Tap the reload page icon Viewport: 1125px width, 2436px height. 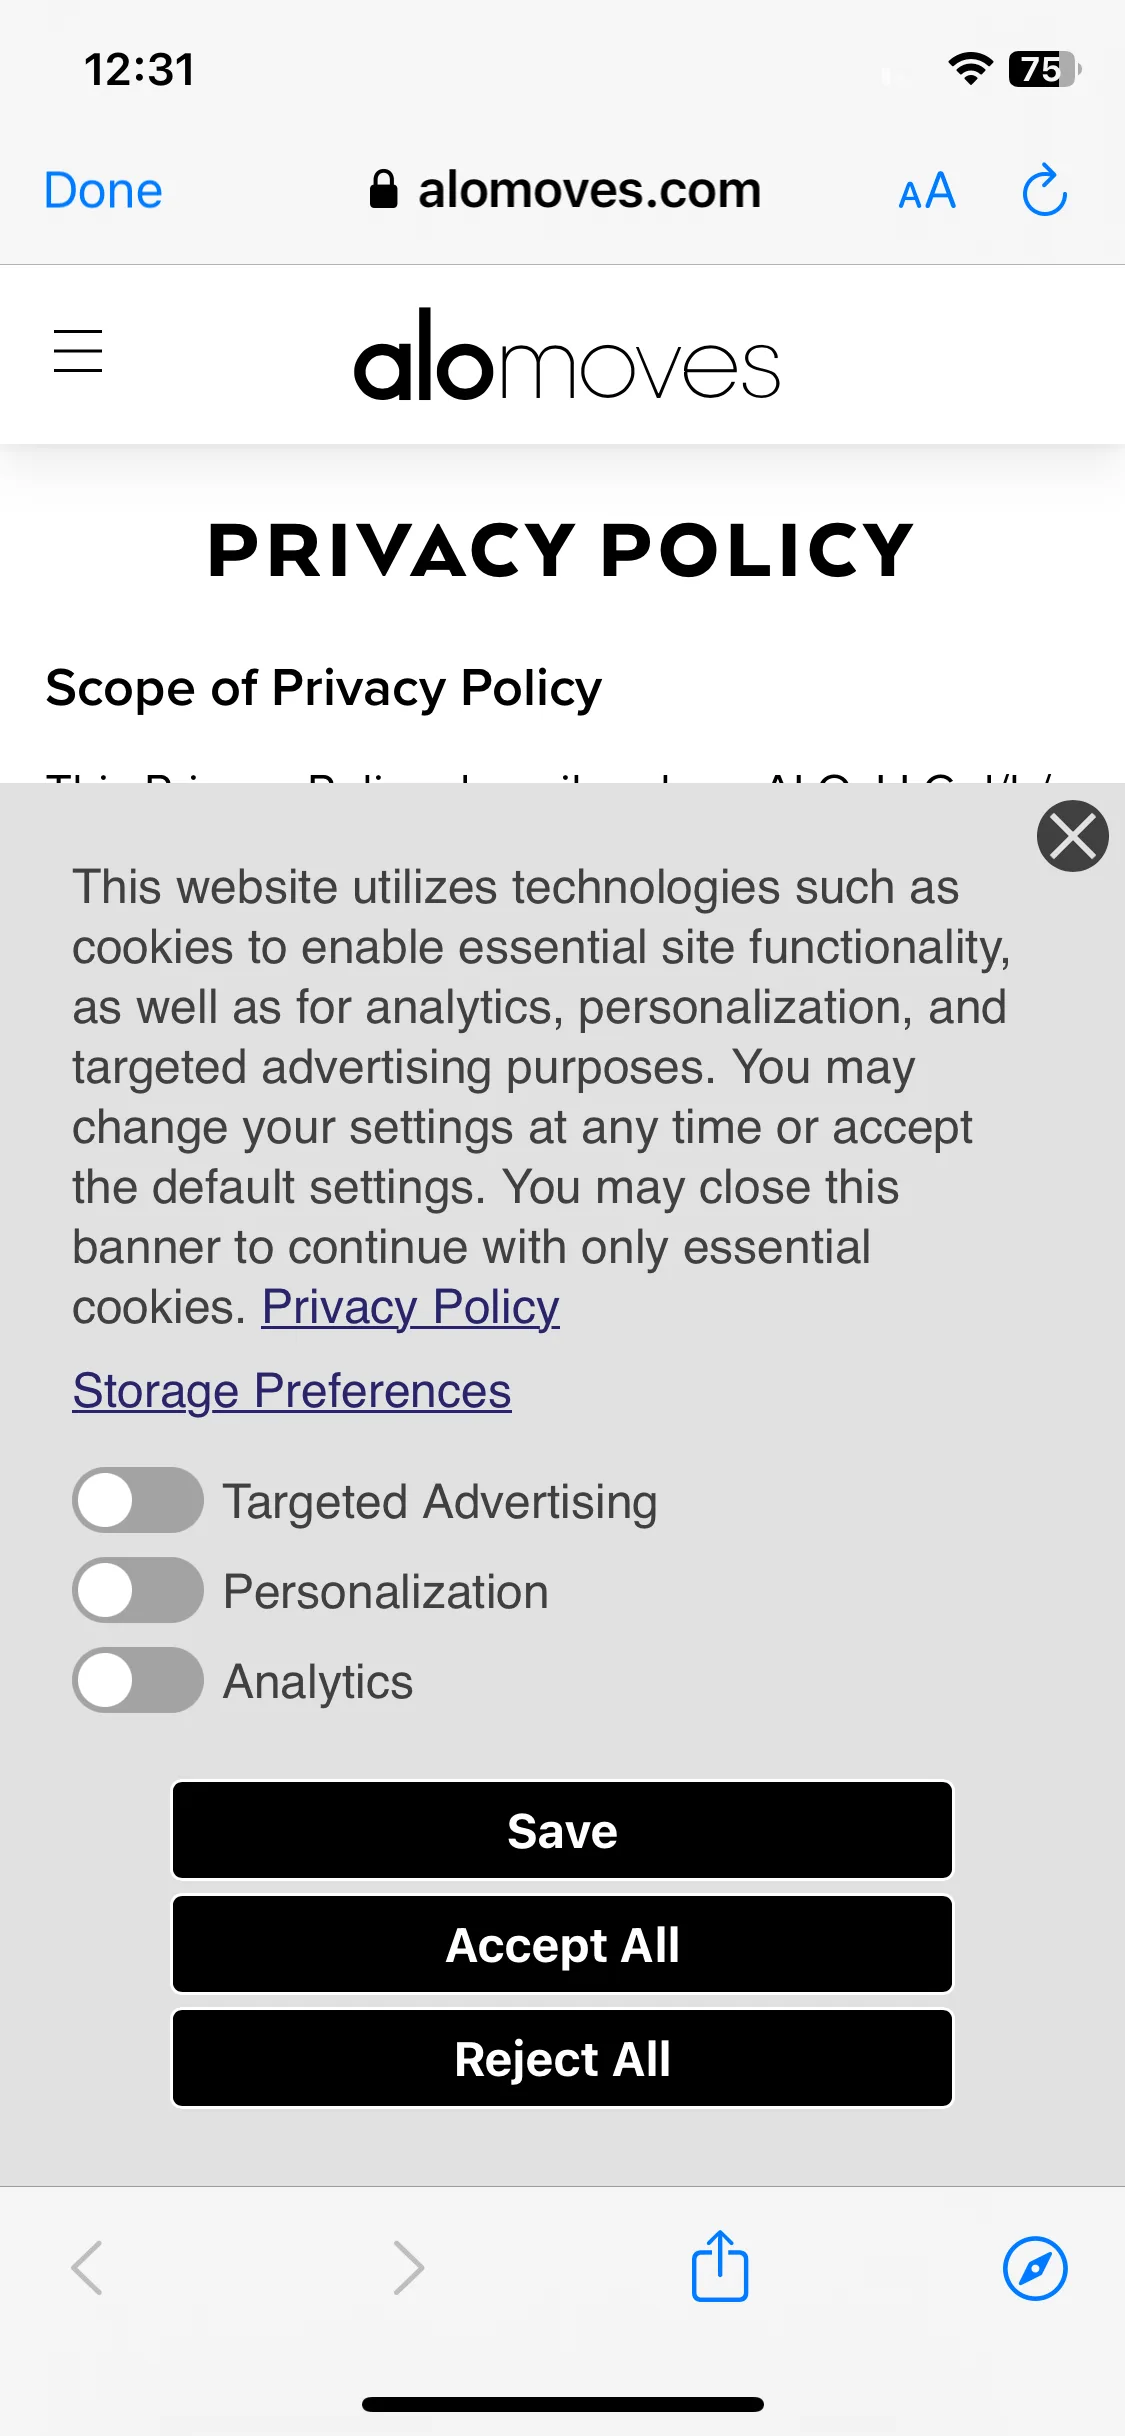[x=1044, y=190]
